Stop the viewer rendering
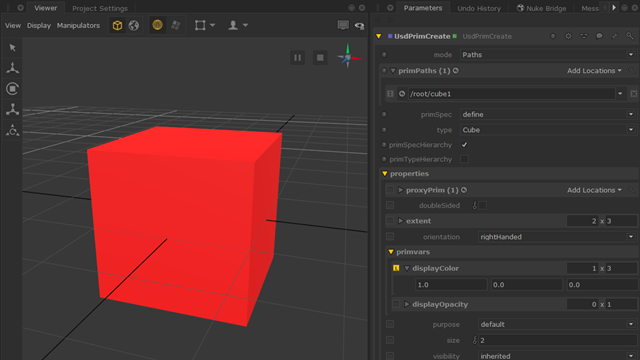The height and width of the screenshot is (360, 640). coord(320,58)
